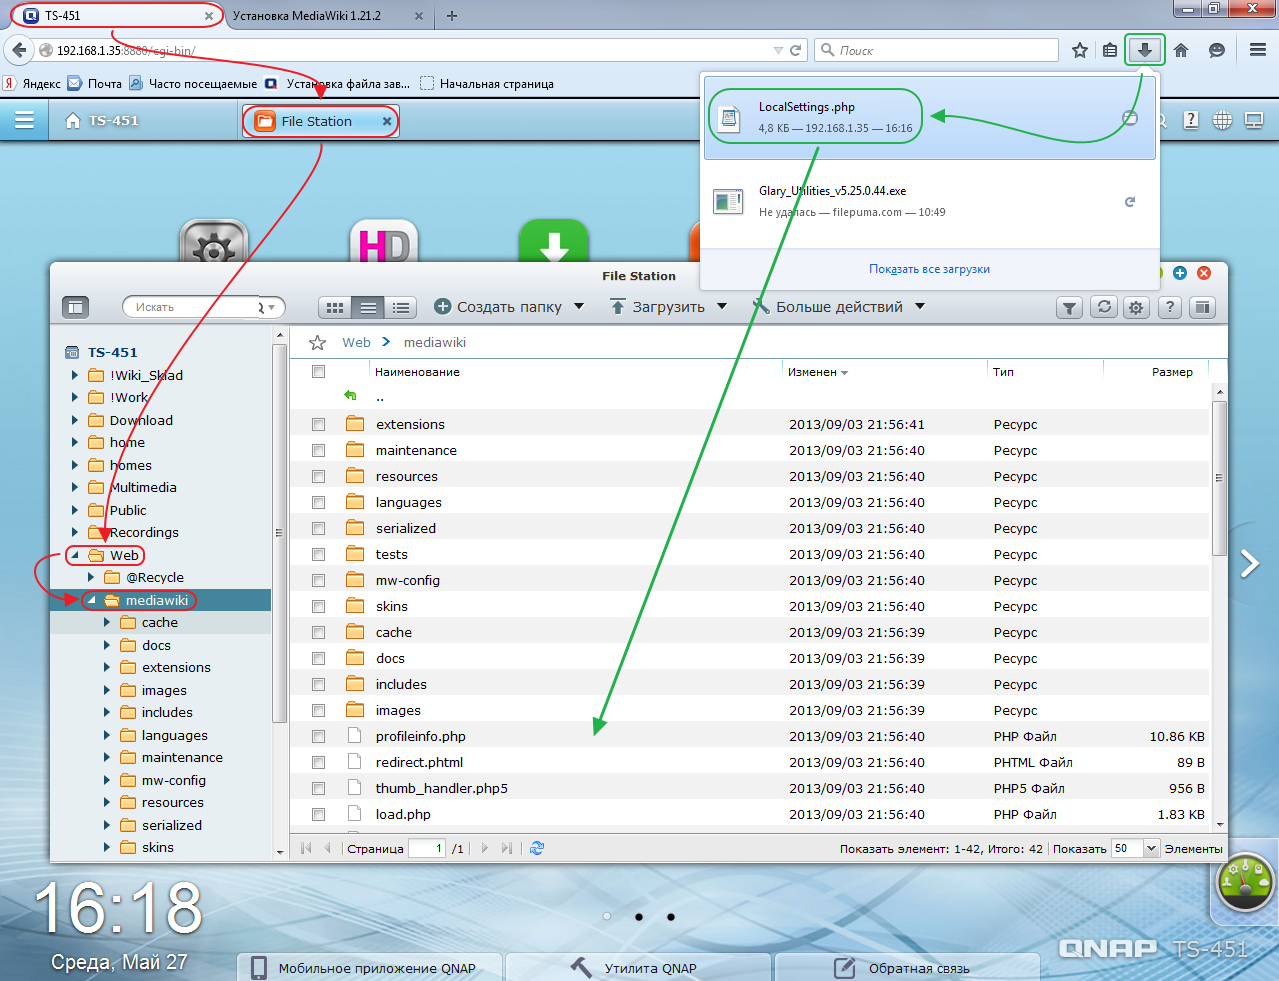Expand the !Wiki_Sklad folder in tree
The image size is (1279, 981).
point(75,375)
